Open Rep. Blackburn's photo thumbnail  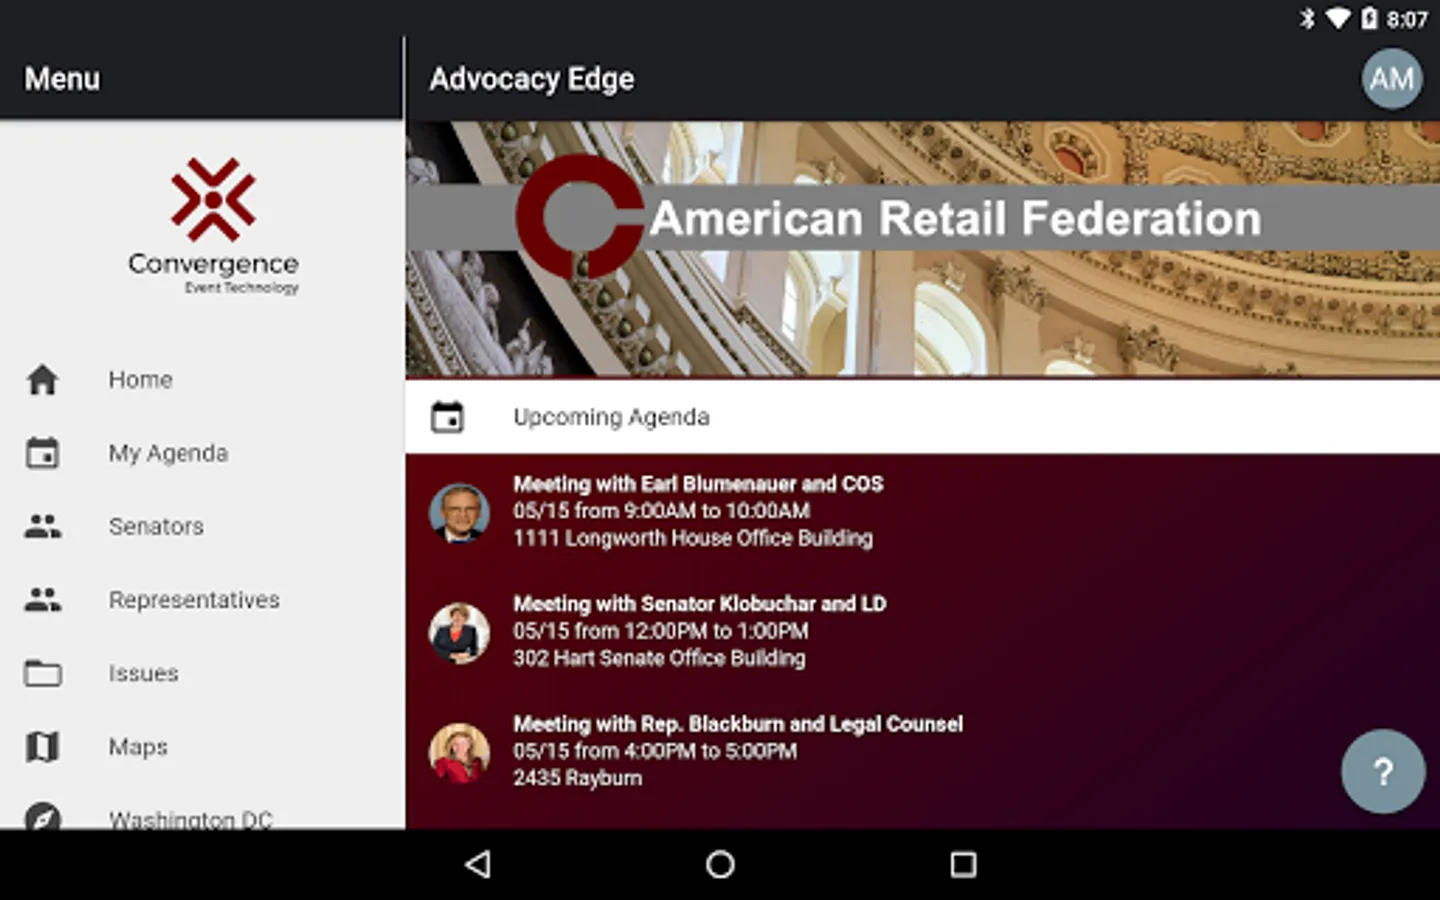pyautogui.click(x=459, y=752)
